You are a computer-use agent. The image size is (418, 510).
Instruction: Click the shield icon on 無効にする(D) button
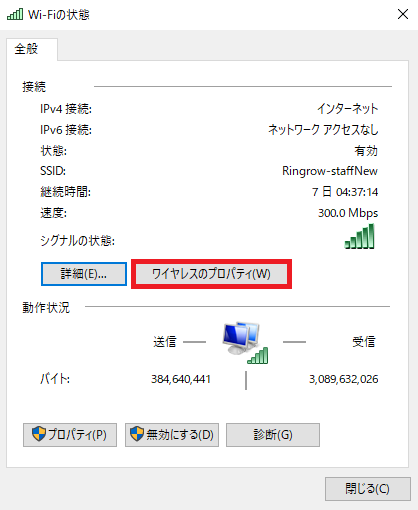tap(137, 434)
